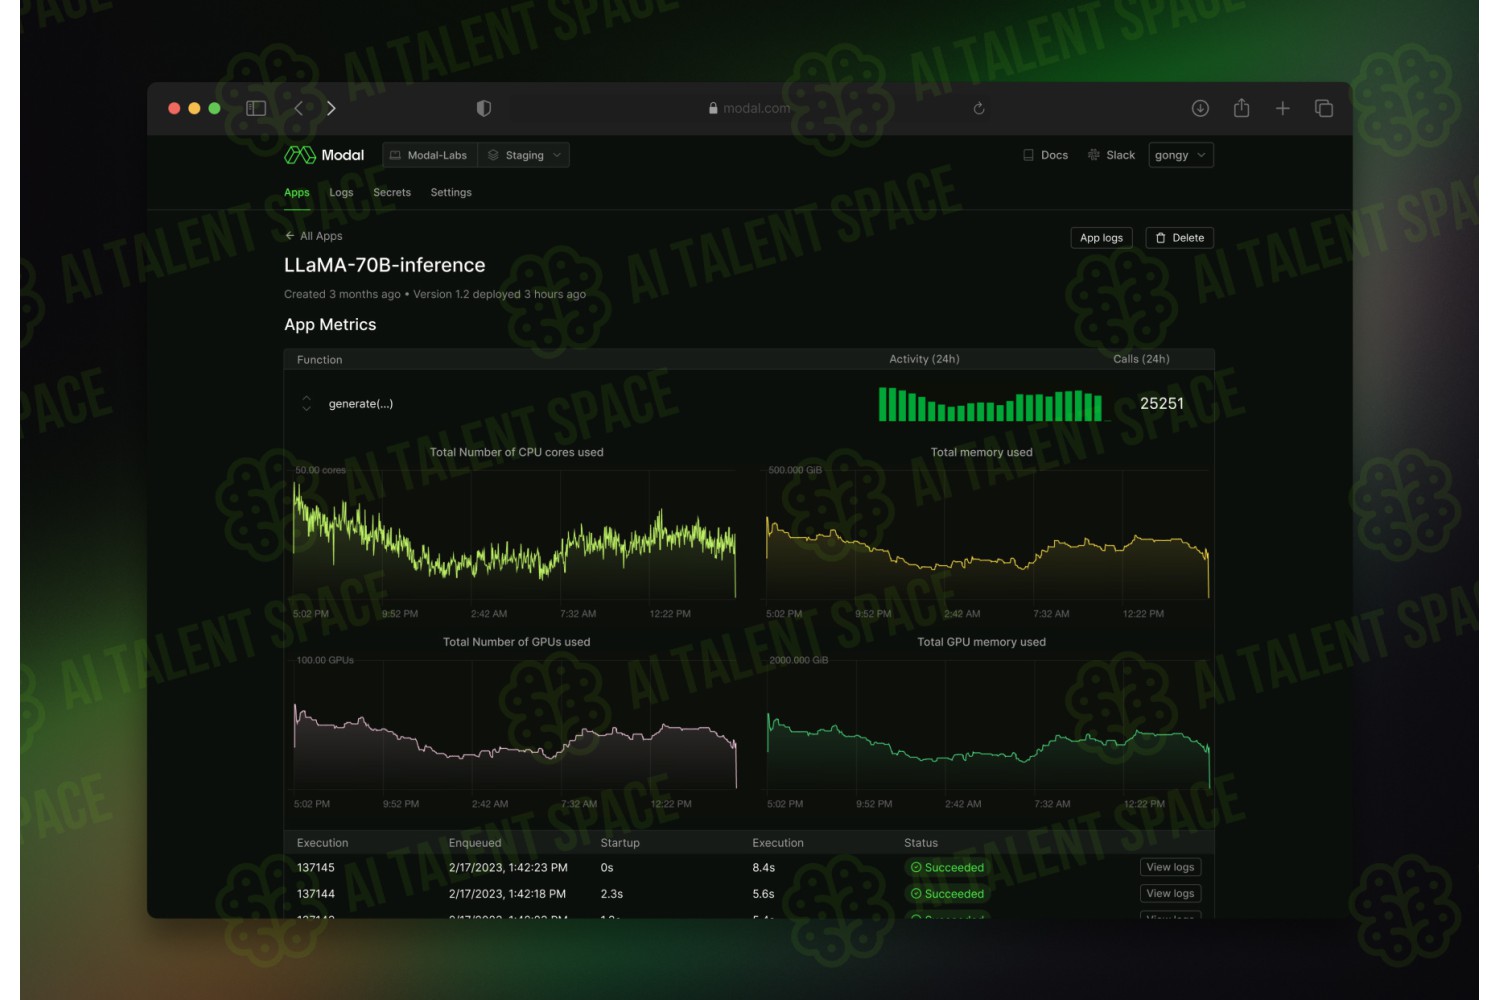Open the privacy shield icon
This screenshot has height=1000, width=1500.
pyautogui.click(x=484, y=108)
